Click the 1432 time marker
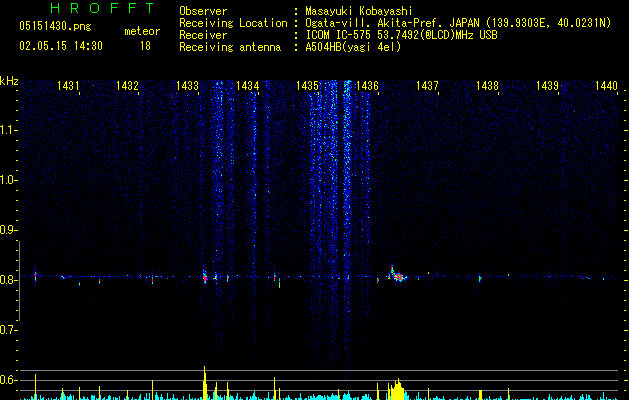Image resolution: width=629 pixels, height=400 pixels. pyautogui.click(x=128, y=86)
